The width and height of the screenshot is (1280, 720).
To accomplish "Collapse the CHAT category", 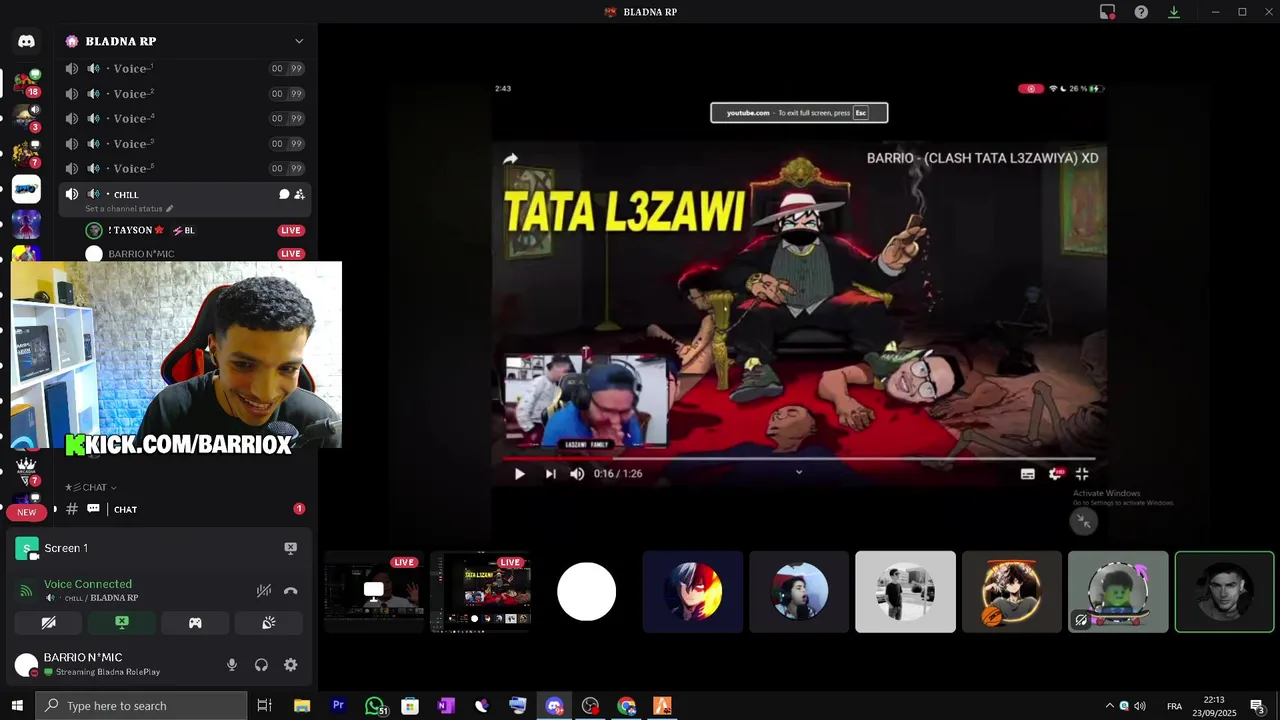I will pyautogui.click(x=92, y=488).
